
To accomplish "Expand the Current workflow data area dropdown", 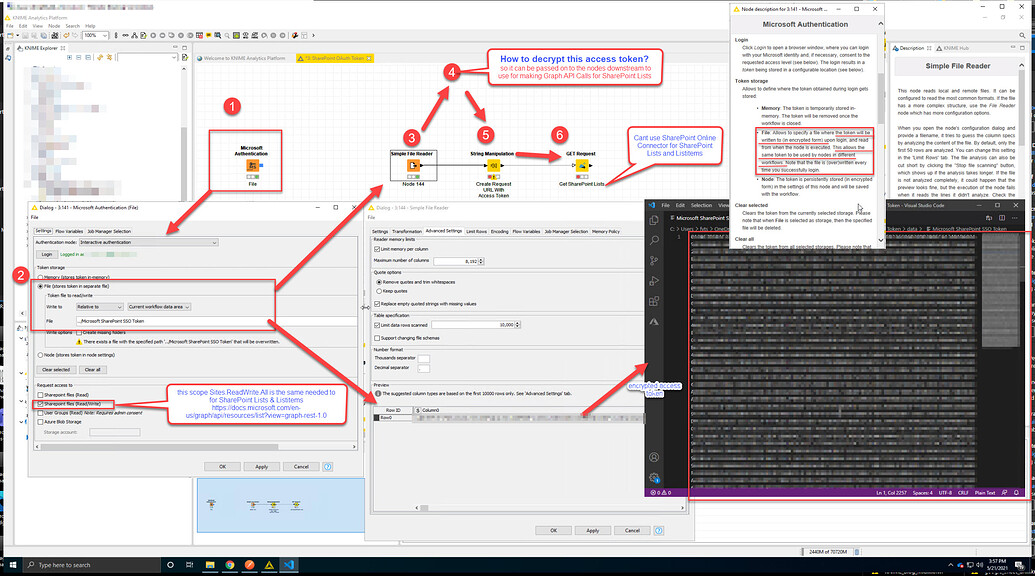I will tap(186, 308).
